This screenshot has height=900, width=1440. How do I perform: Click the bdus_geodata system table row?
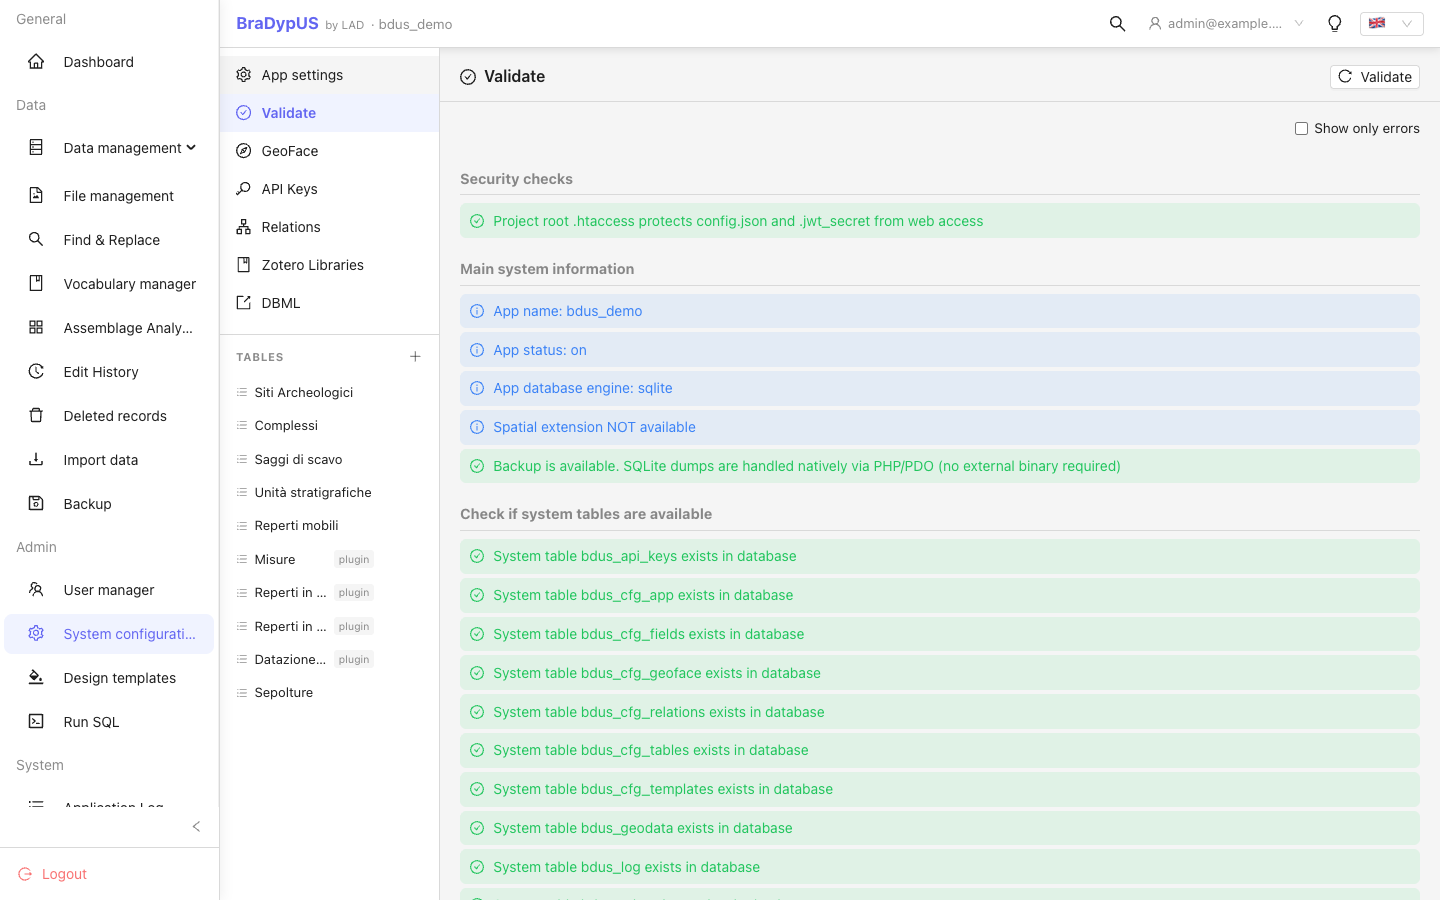tap(940, 828)
